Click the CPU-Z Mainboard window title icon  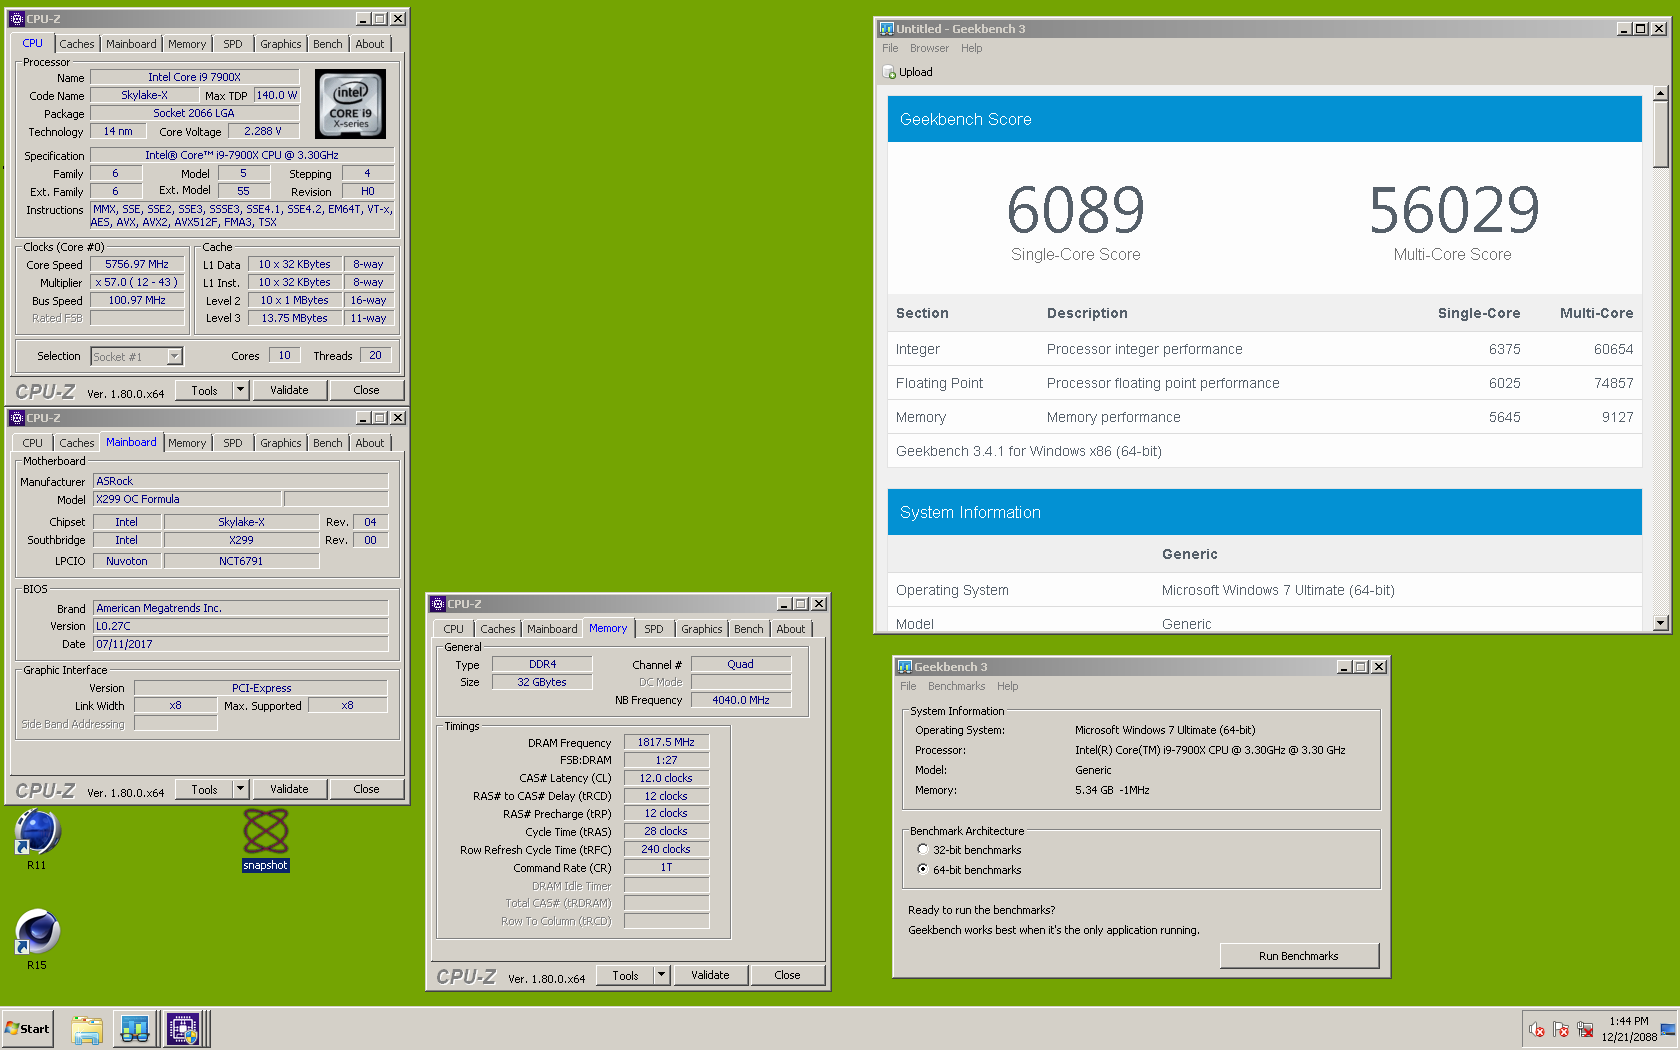tap(17, 418)
